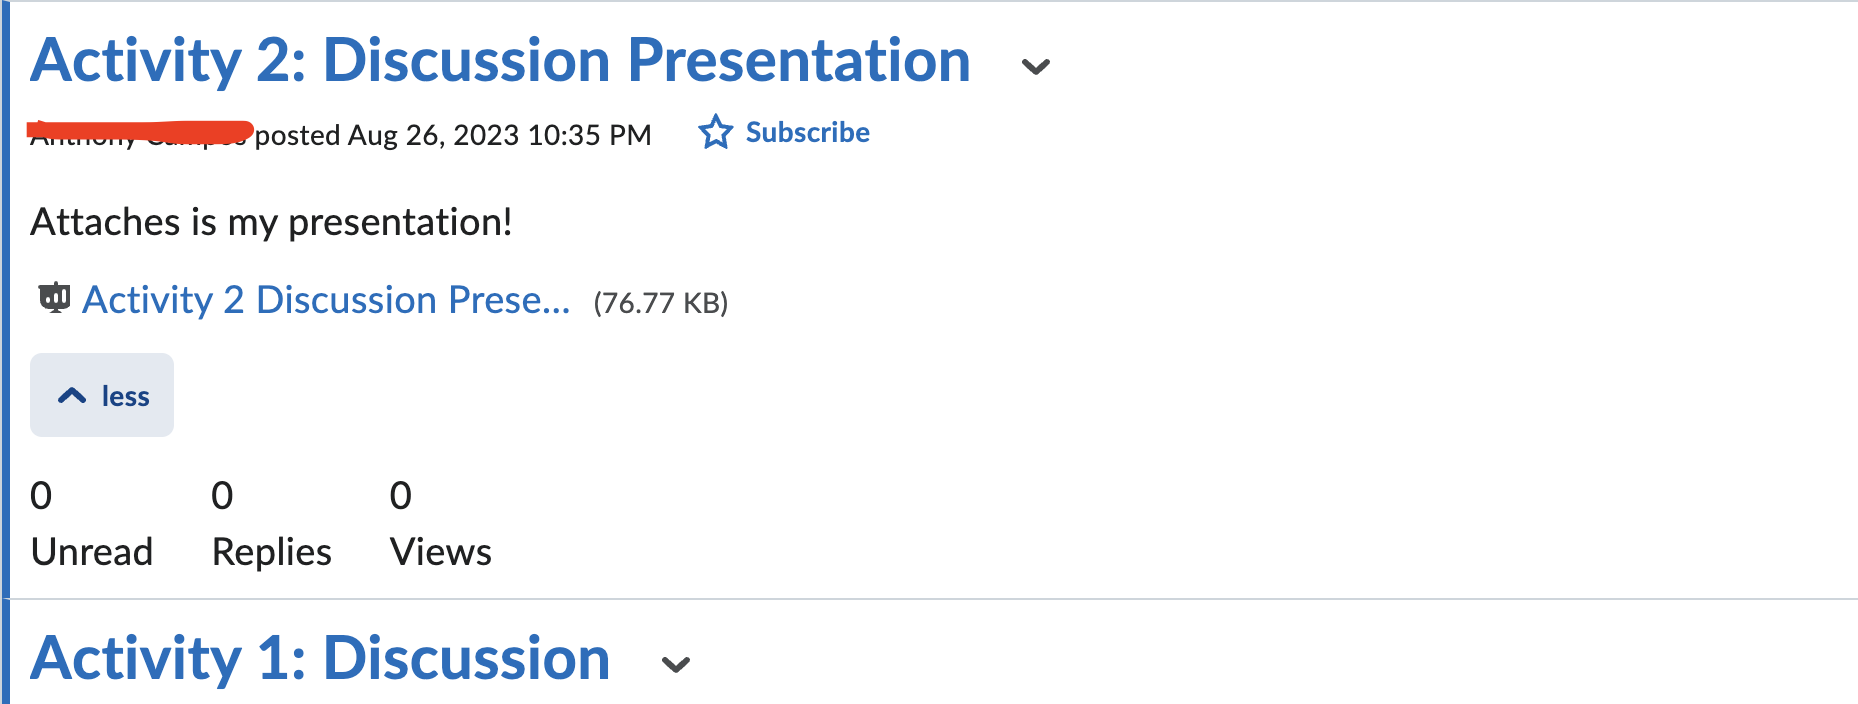Click the Views count label
This screenshot has width=1858, height=704.
441,552
